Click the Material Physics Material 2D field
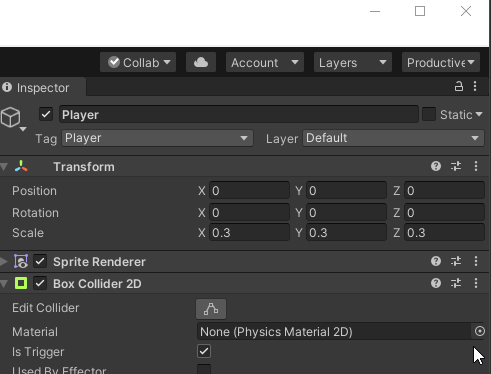 click(x=334, y=331)
